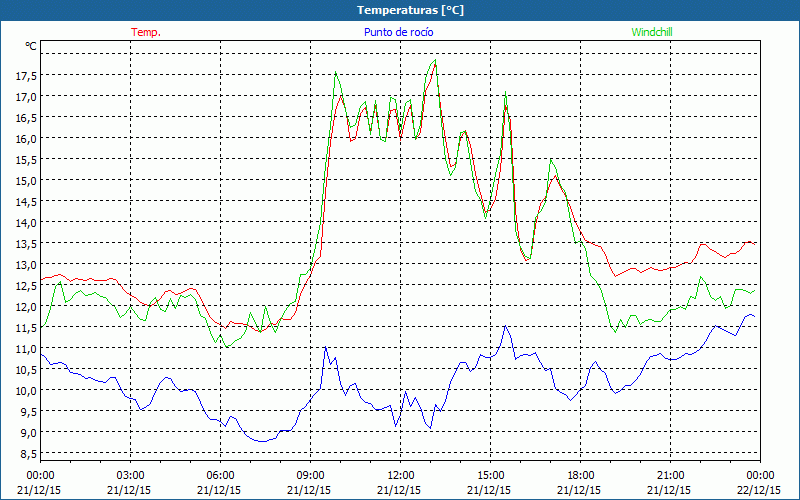The width and height of the screenshot is (800, 500).
Task: Click the 18:00 time axis label
Action: click(x=581, y=476)
